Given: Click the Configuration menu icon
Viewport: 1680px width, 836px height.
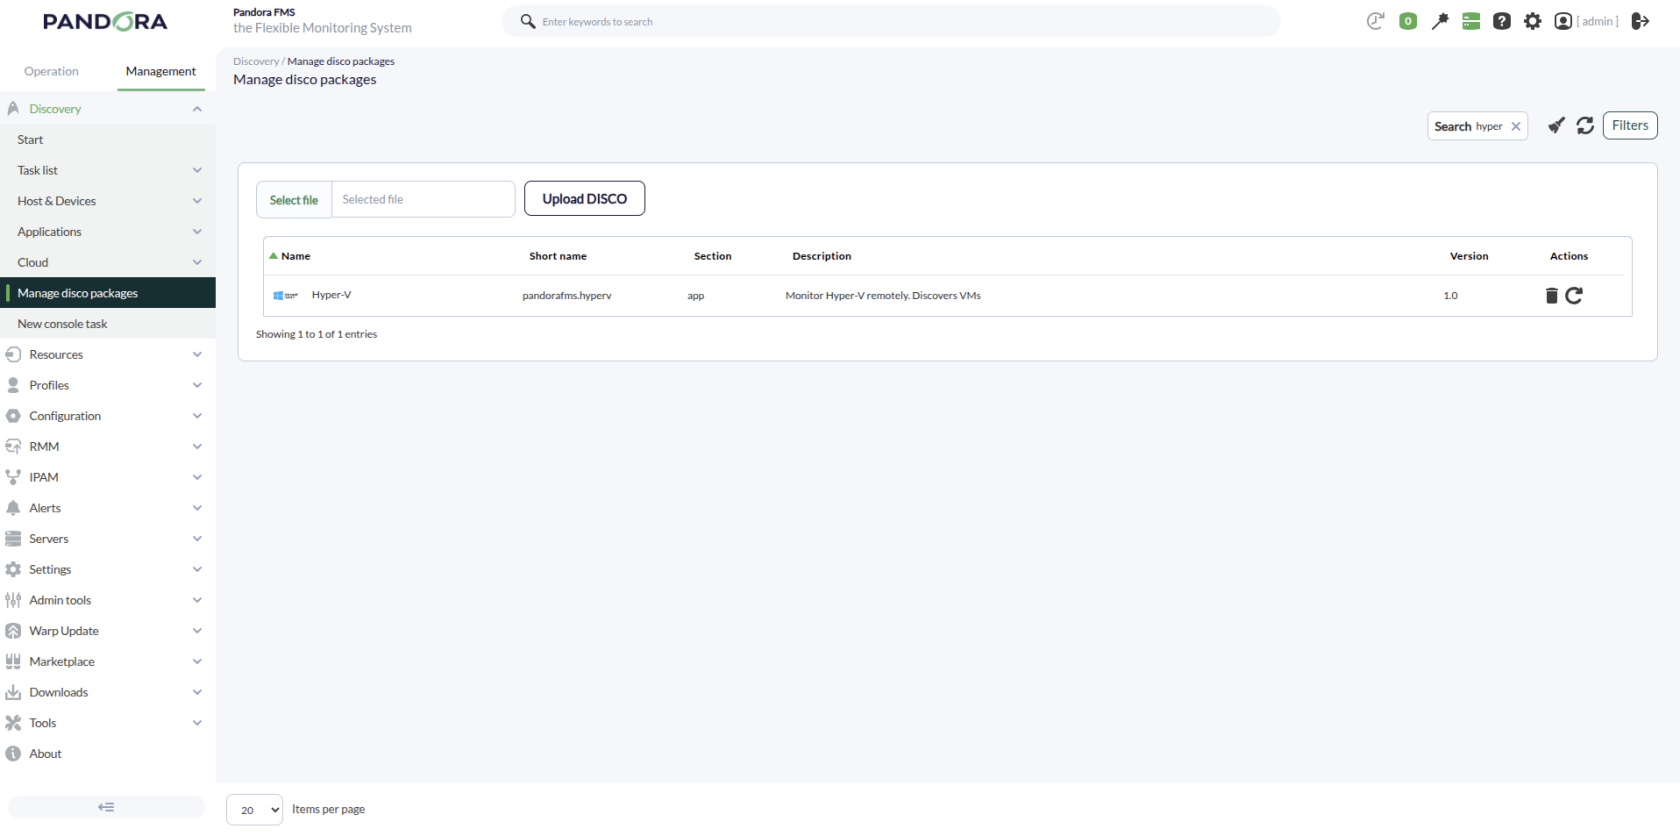Looking at the screenshot, I should [13, 416].
